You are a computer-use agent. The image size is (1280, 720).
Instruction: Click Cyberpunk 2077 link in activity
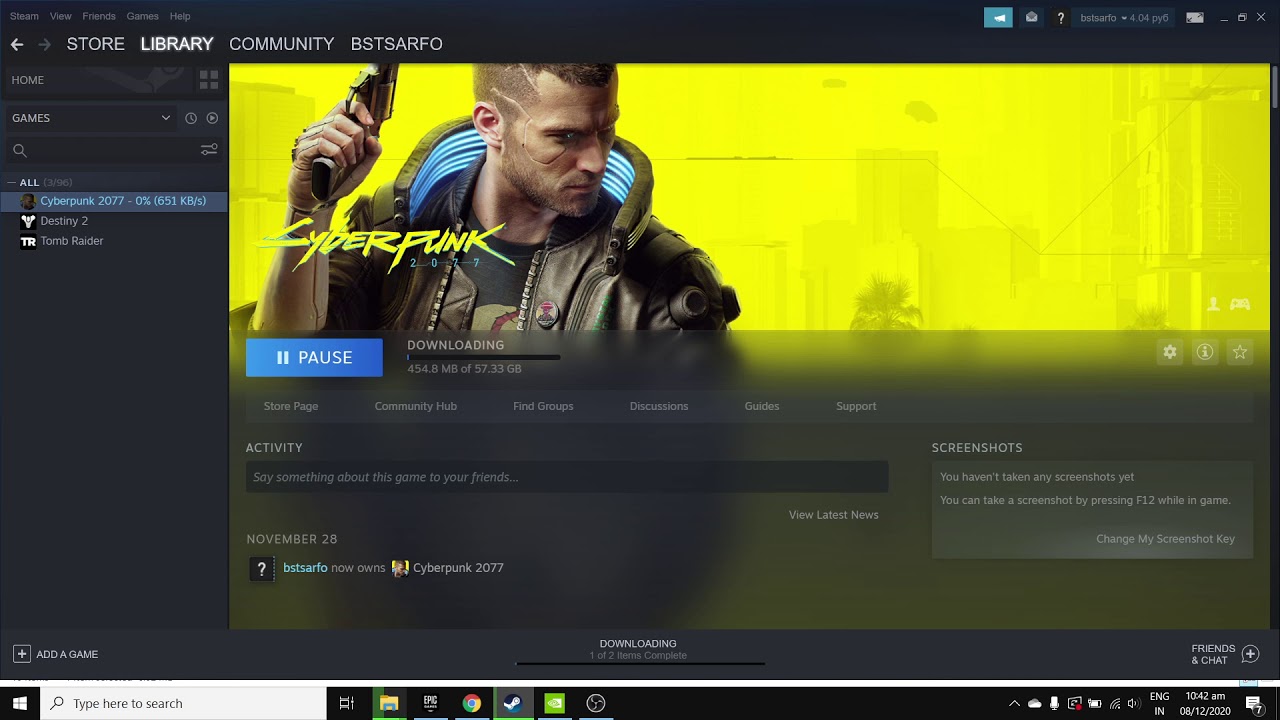[458, 568]
